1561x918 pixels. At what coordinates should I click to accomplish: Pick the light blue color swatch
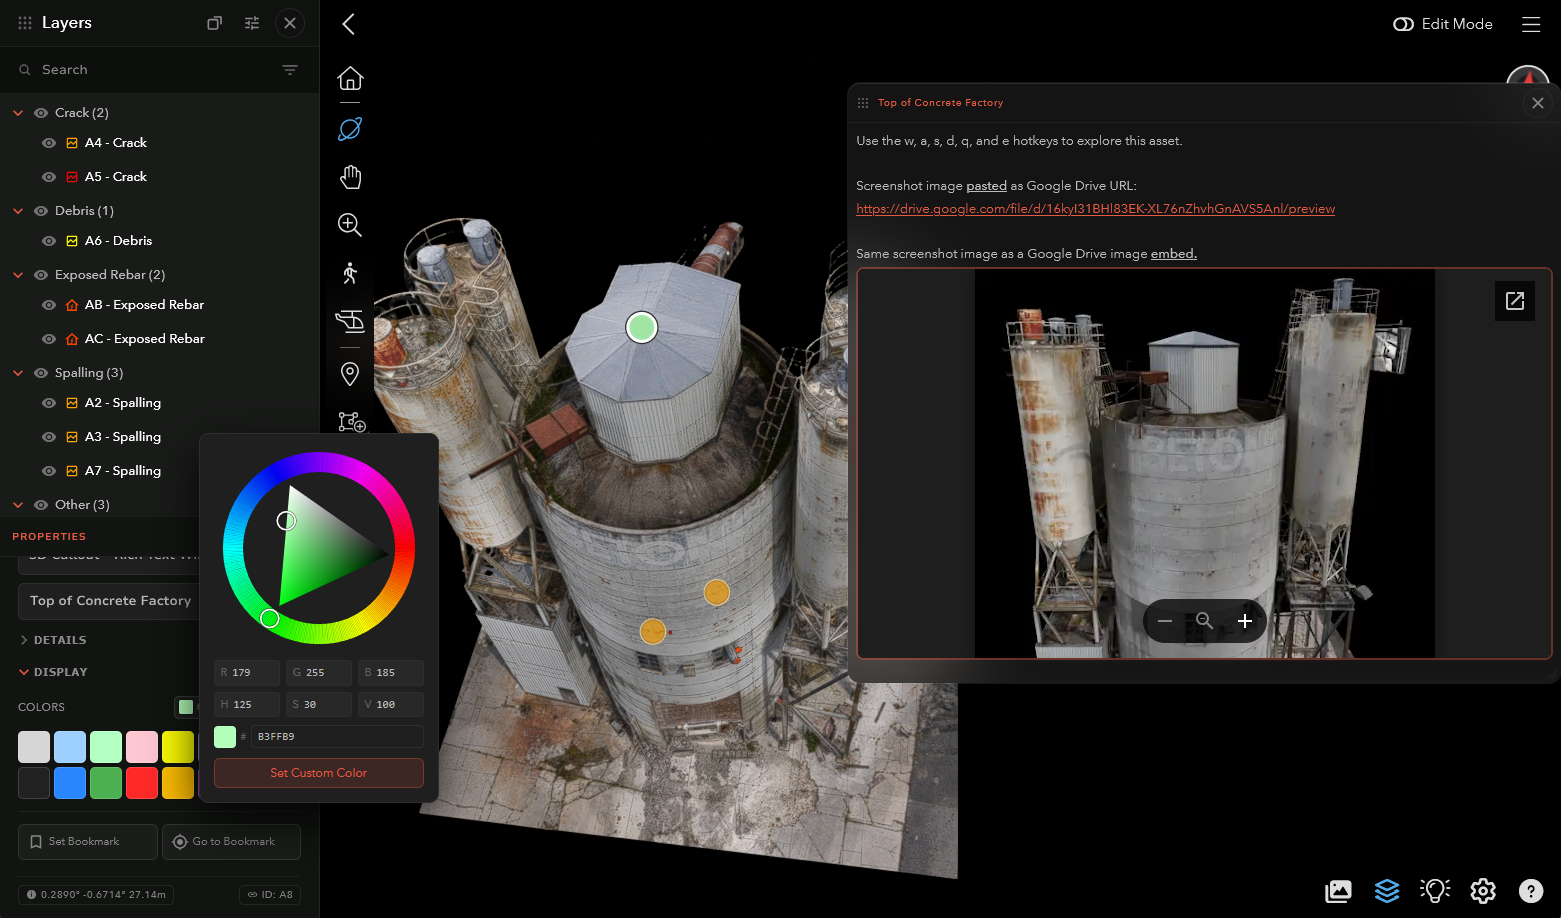(70, 747)
